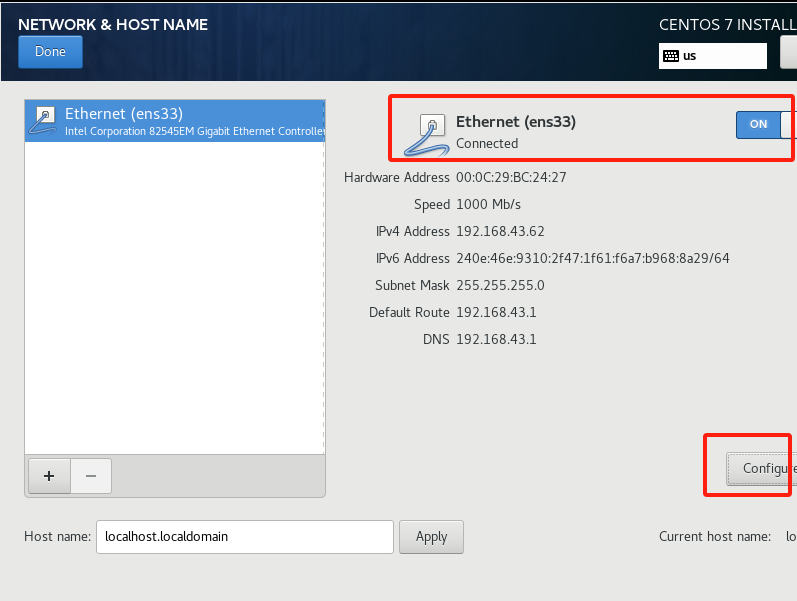Viewport: 797px width, 601px height.
Task: Click the Ethernet cable icon in the details panel
Action: (427, 134)
